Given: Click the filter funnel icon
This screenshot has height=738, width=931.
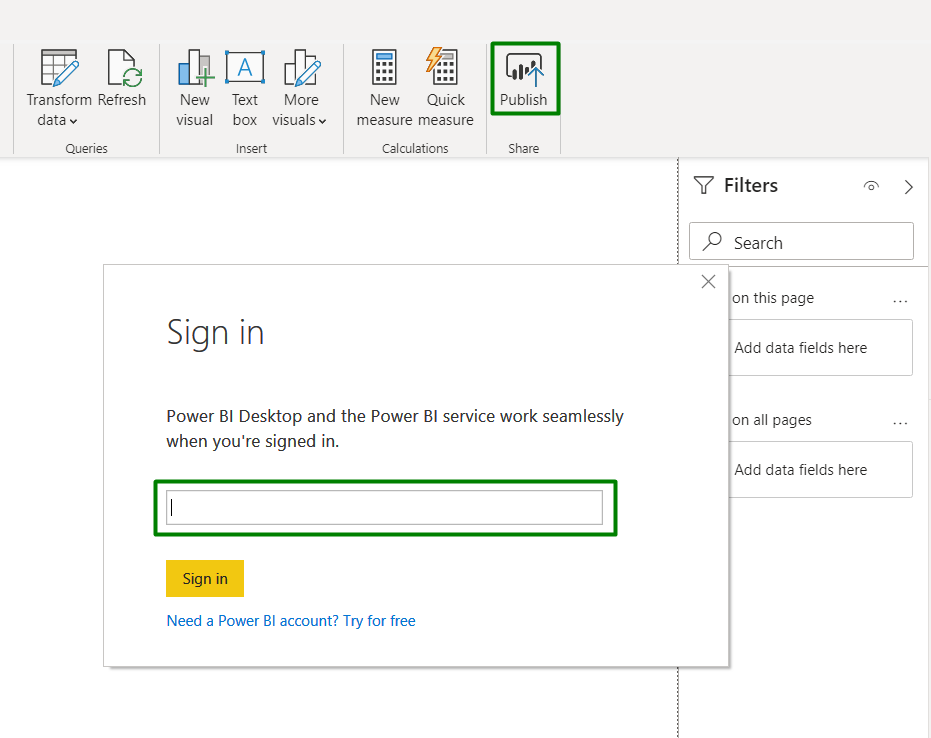Looking at the screenshot, I should pos(704,186).
